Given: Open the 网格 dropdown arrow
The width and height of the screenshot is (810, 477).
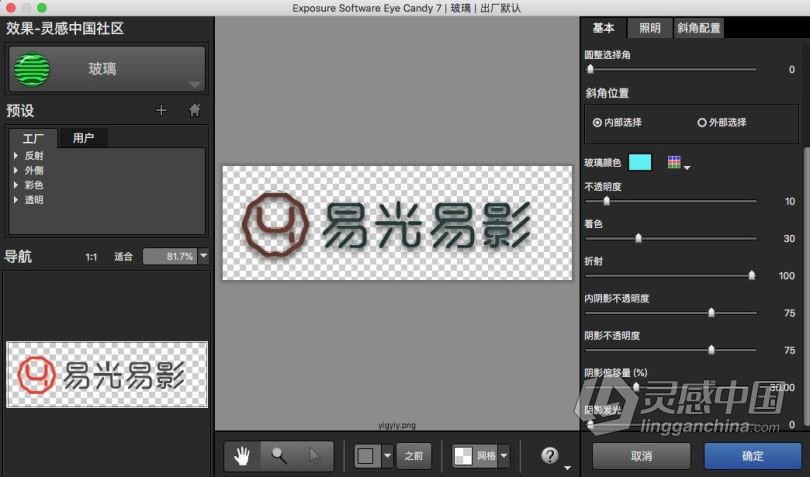Looking at the screenshot, I should coord(504,456).
